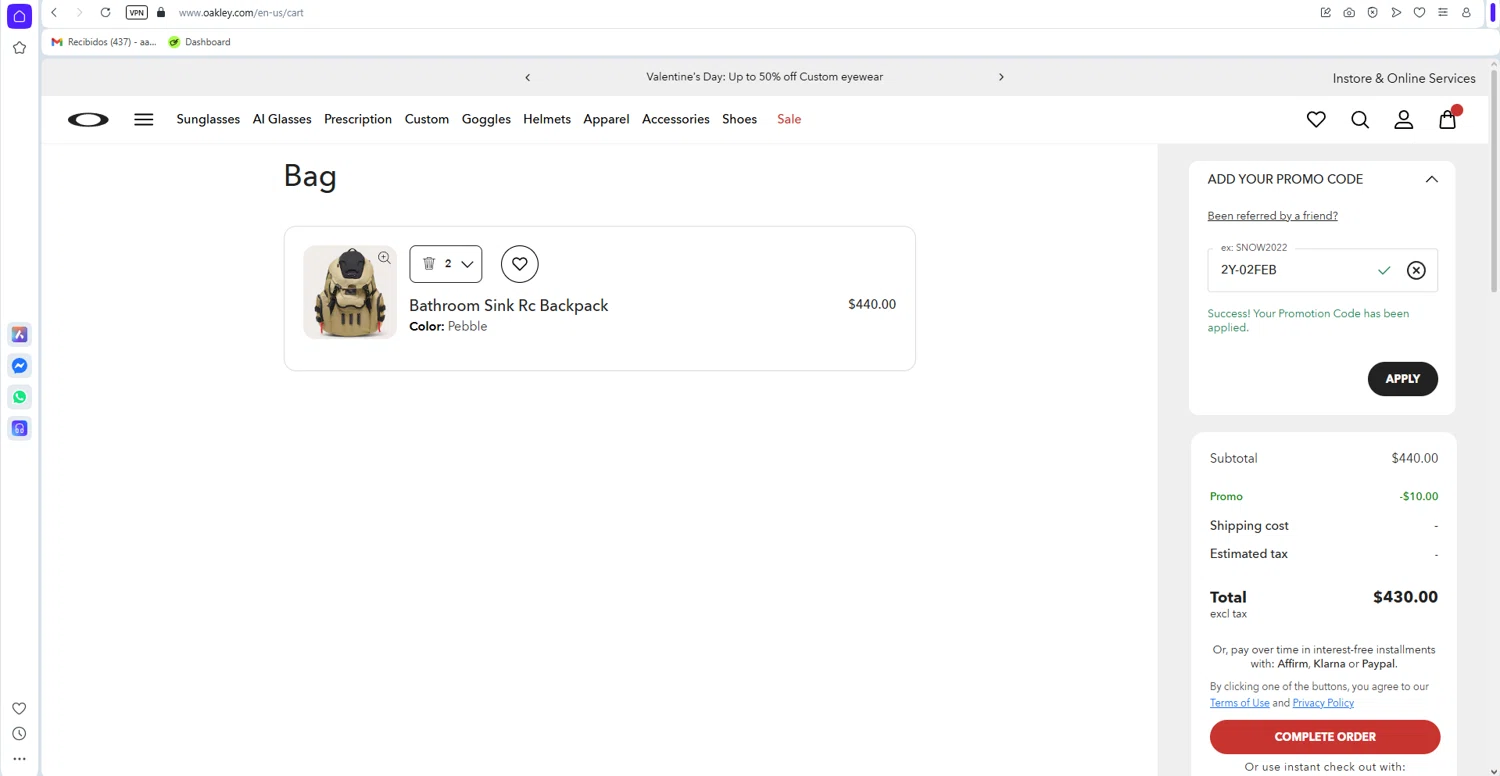Open Shoes menu
Viewport: 1500px width, 776px height.
tap(739, 119)
